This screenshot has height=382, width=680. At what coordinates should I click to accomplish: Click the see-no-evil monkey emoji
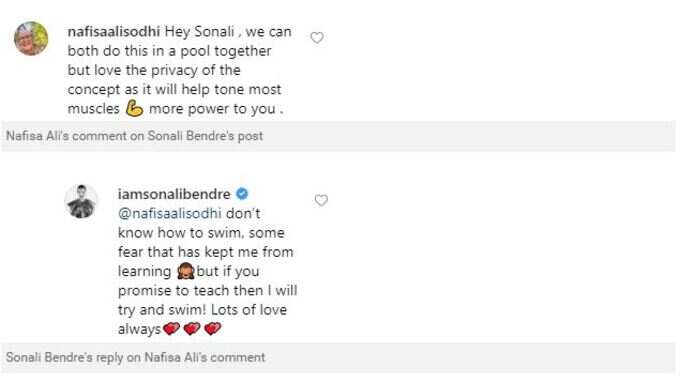(x=186, y=271)
